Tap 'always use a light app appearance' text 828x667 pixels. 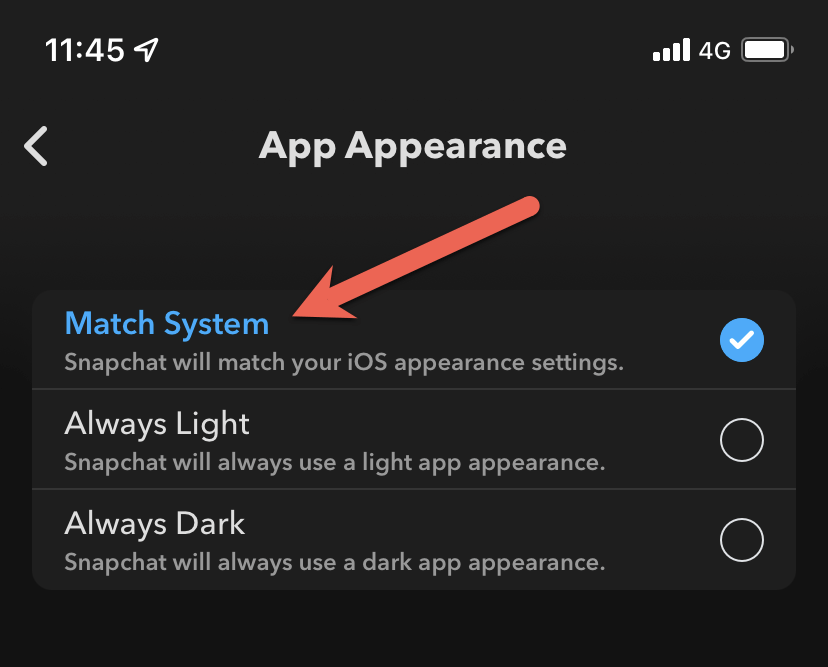(x=411, y=463)
